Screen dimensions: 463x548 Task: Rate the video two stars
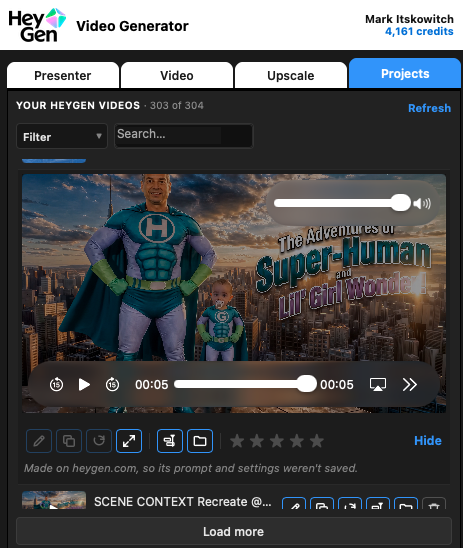(257, 441)
